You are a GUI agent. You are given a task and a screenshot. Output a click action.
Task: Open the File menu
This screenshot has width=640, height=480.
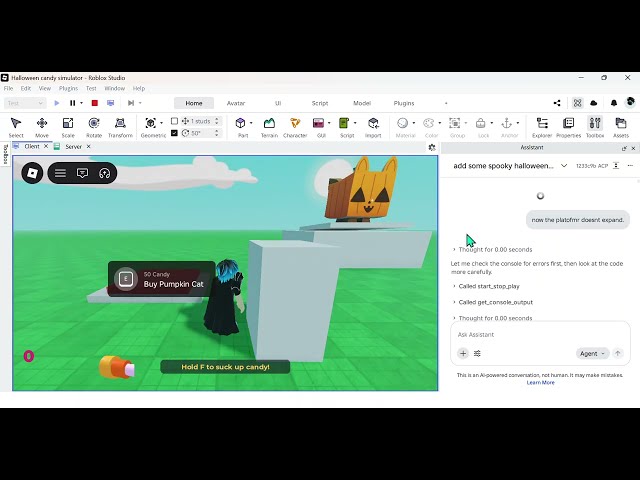(8, 88)
